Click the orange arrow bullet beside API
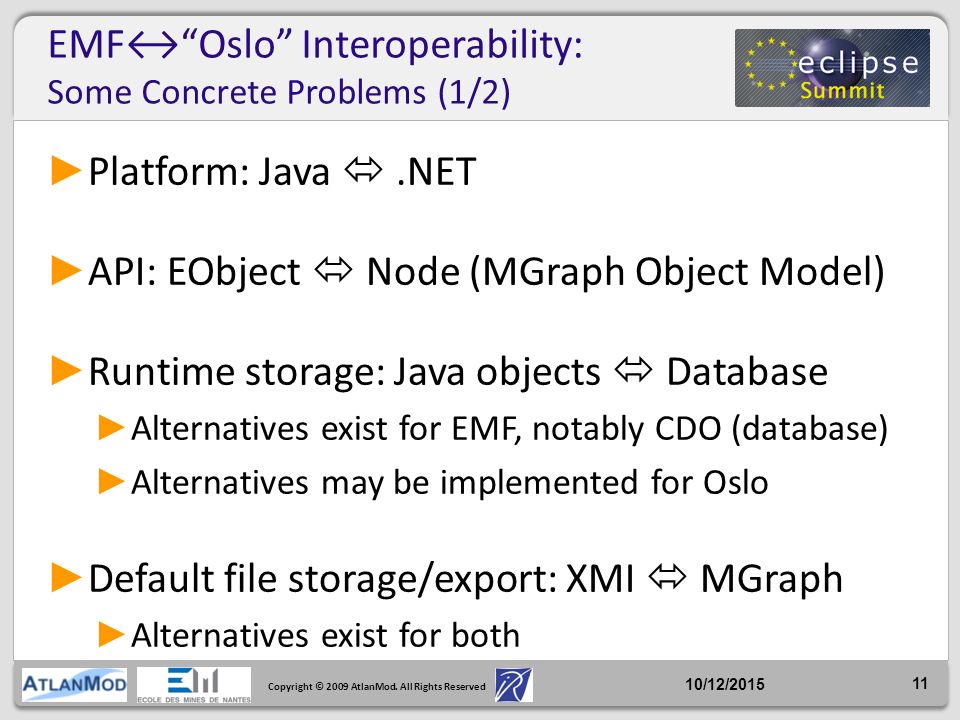The image size is (960, 720). (66, 271)
